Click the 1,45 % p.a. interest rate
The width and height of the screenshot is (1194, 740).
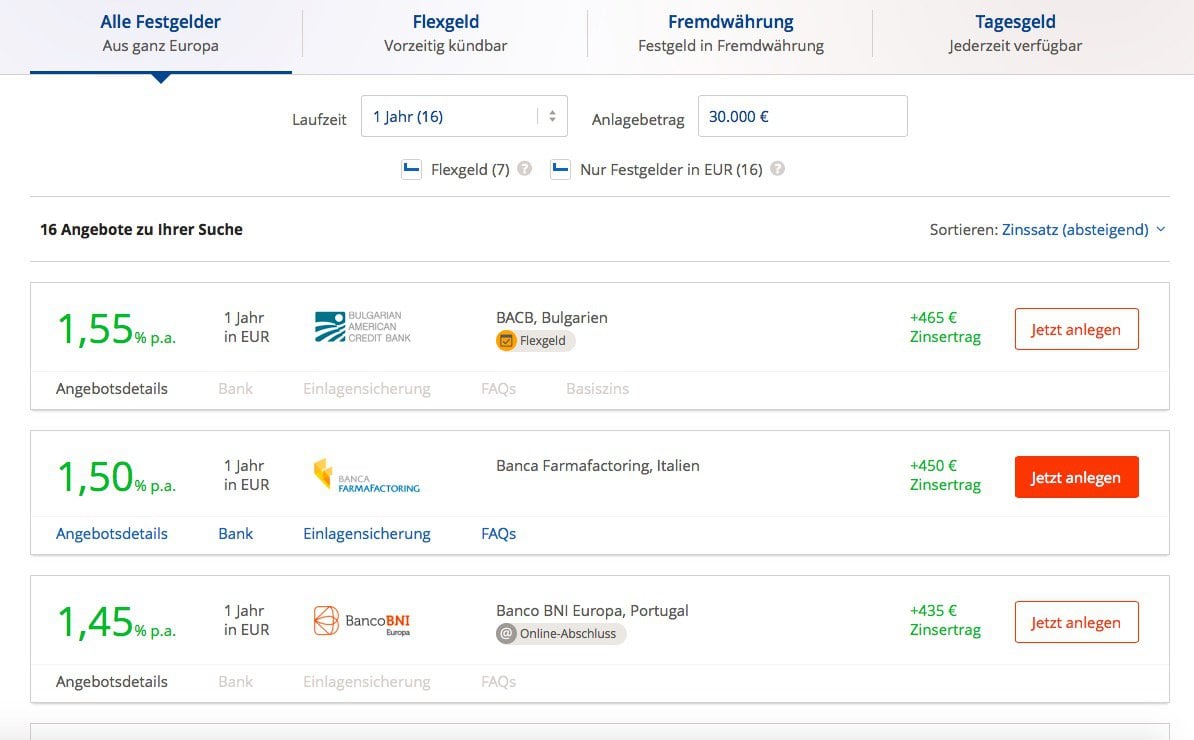117,622
